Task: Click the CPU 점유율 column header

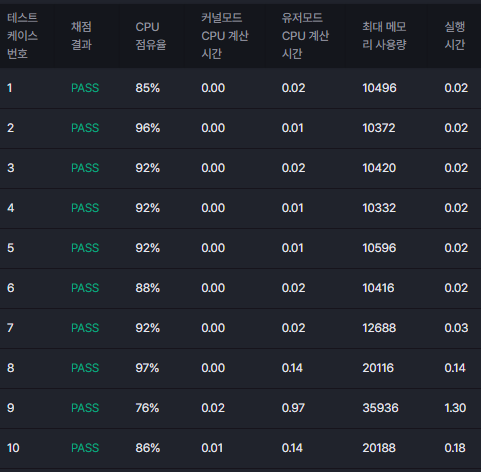Action: [x=151, y=36]
